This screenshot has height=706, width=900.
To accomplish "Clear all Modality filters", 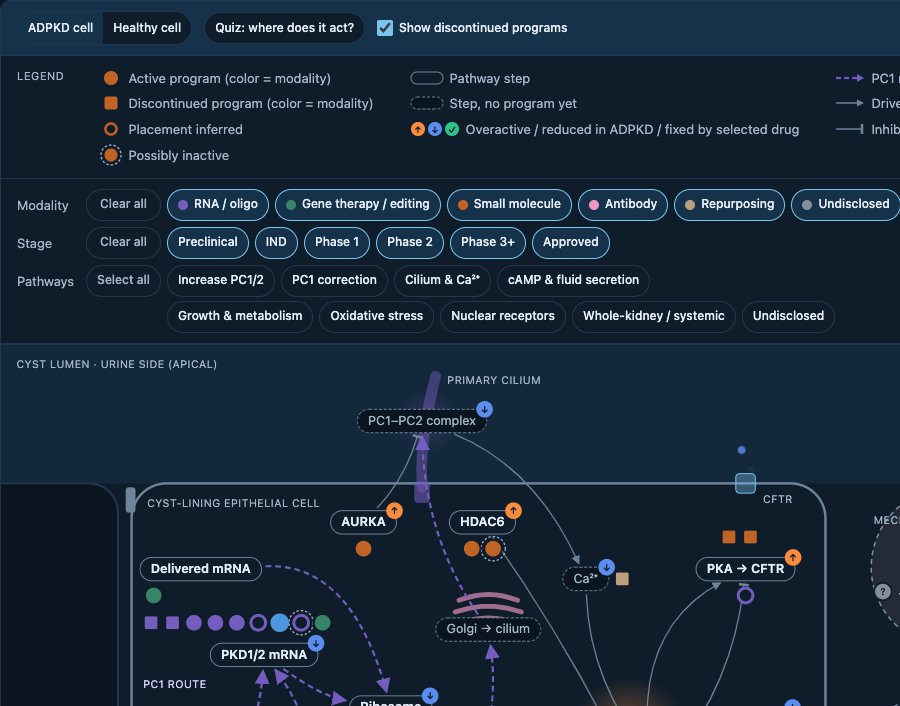I will click(123, 204).
